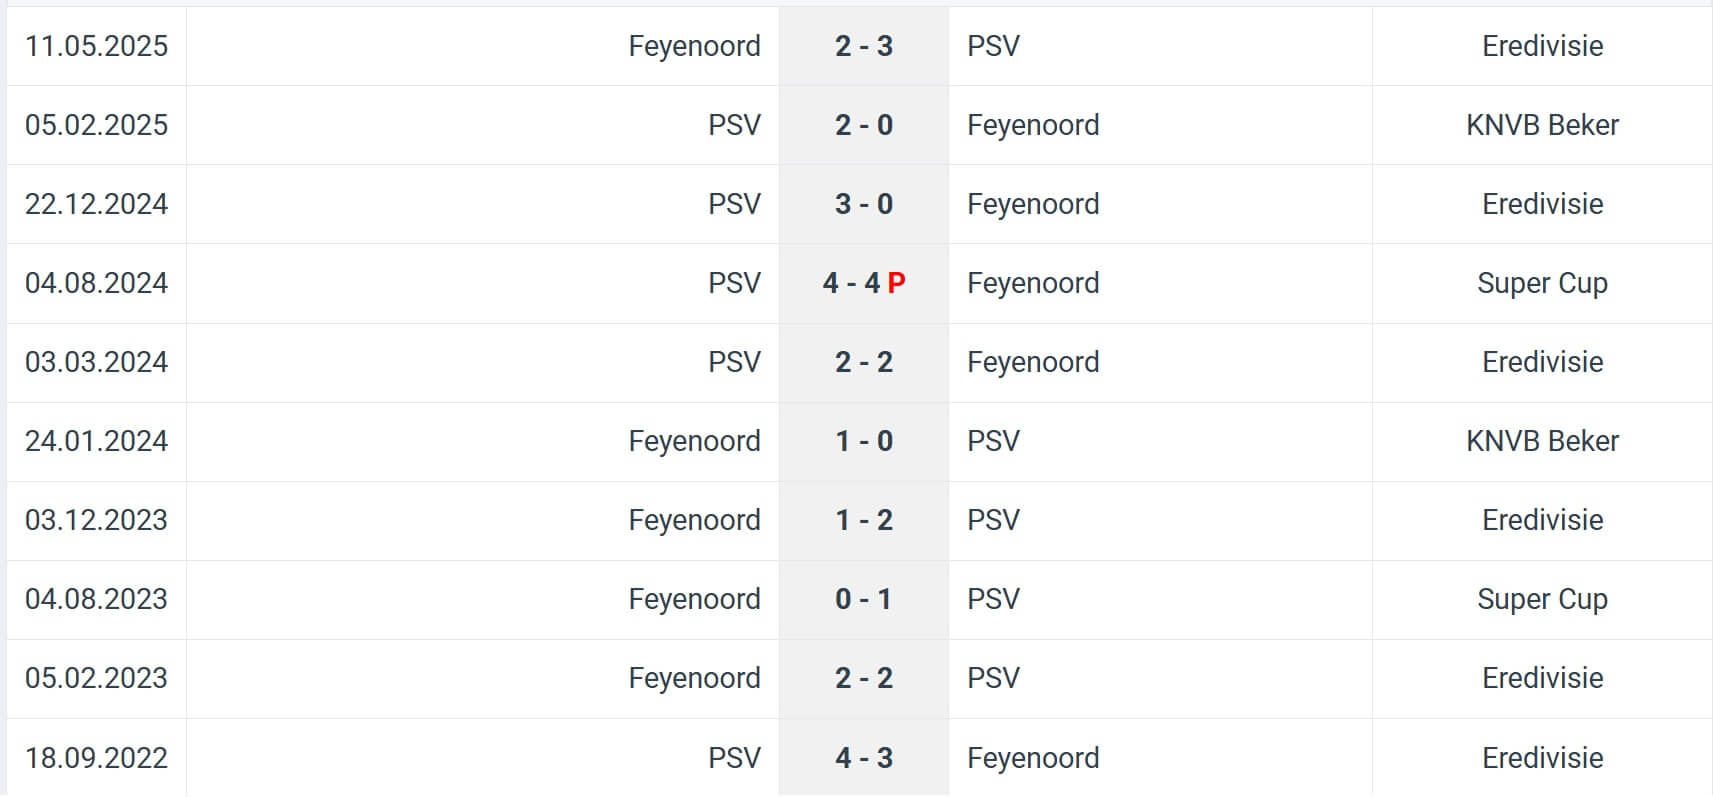The height and width of the screenshot is (797, 1713).
Task: Open Super Cup link for 04.08.2023 match
Action: tap(1542, 599)
